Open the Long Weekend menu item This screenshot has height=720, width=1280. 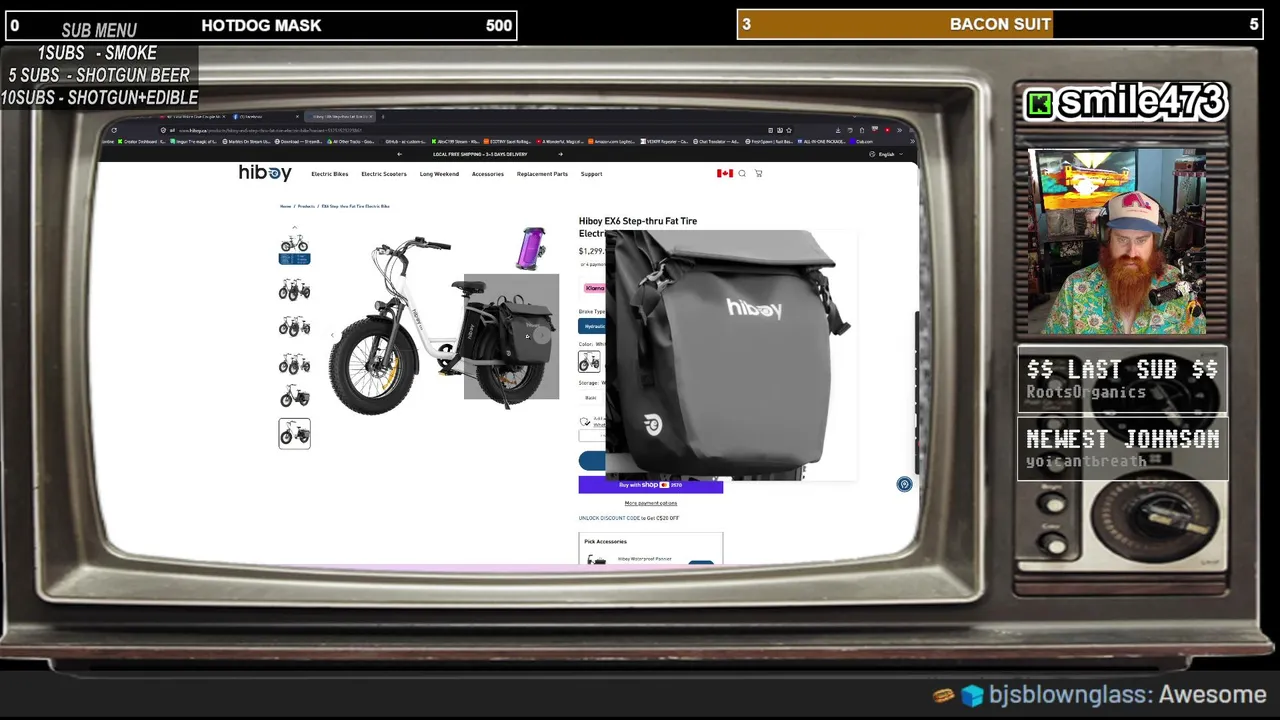point(439,174)
